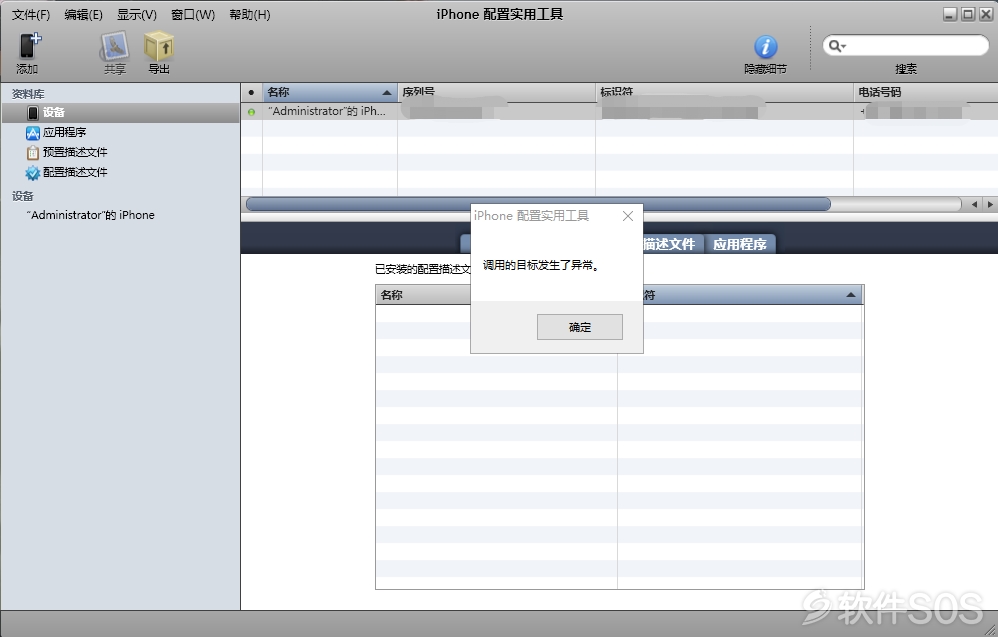
Task: Click the 设备 phone icon in sidebar
Action: coord(33,113)
